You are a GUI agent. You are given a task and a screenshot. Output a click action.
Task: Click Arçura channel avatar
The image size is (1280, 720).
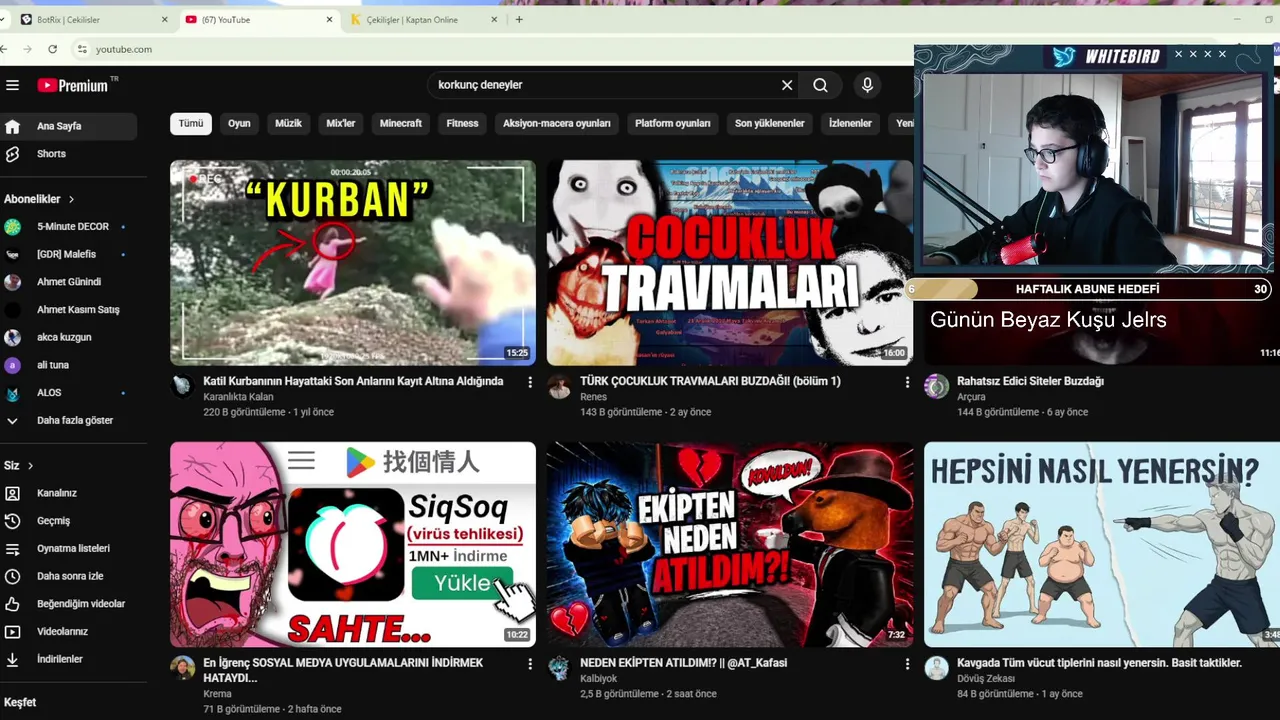(936, 387)
